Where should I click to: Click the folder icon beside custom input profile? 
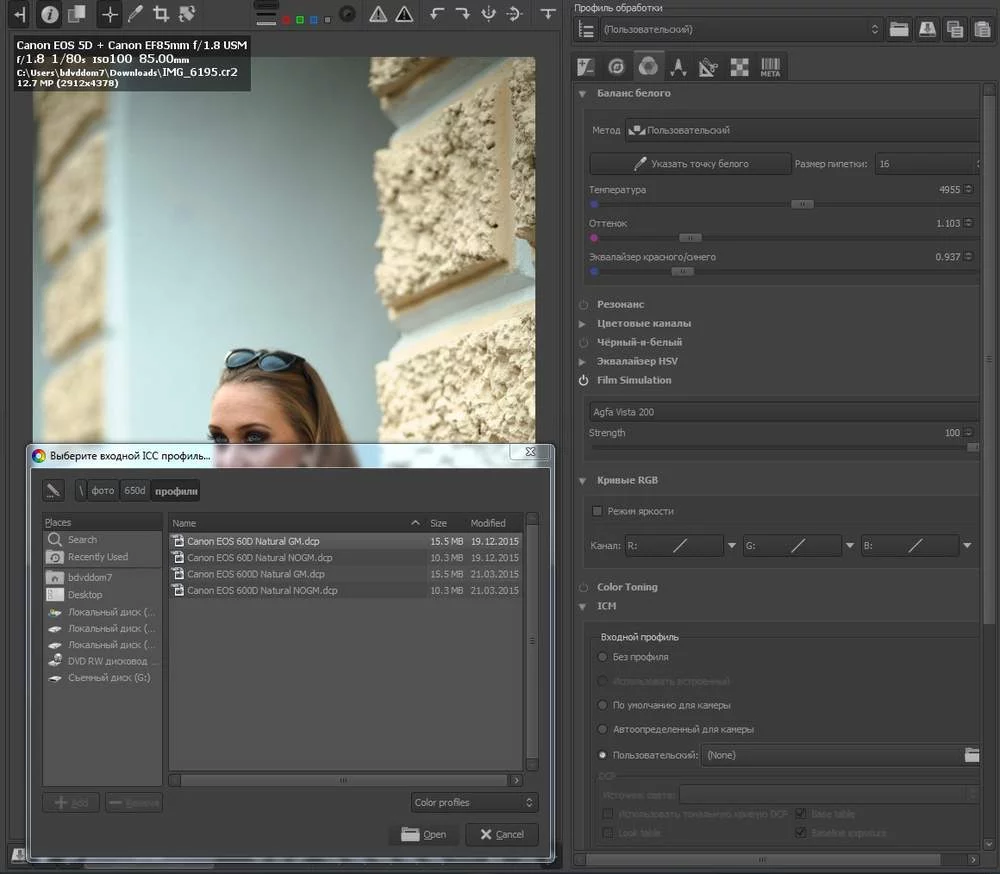(x=971, y=755)
